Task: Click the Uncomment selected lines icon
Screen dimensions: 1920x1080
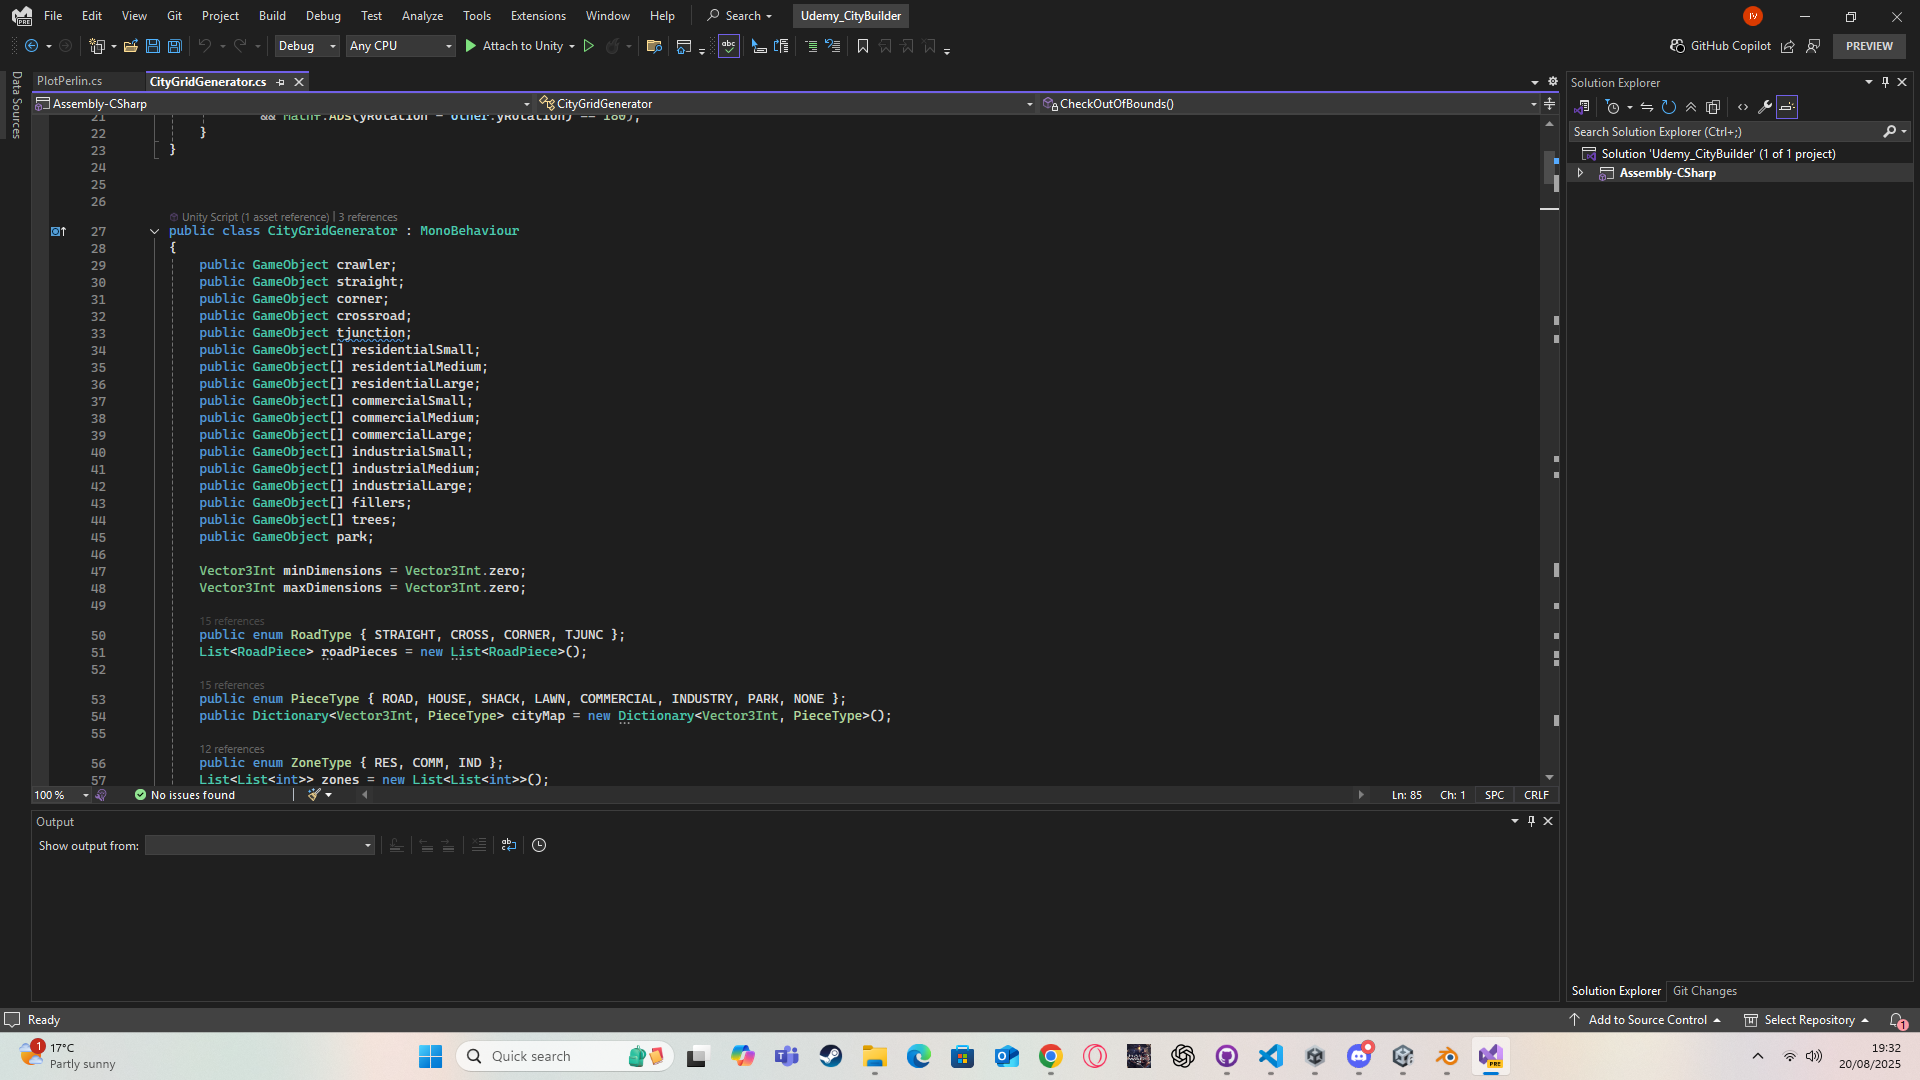Action: tap(832, 46)
